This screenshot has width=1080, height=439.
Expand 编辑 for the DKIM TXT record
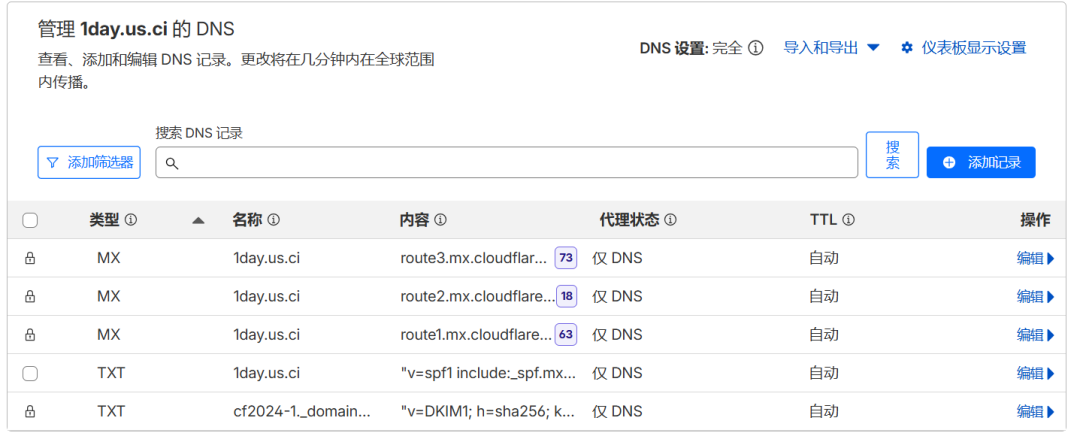[x=1035, y=411]
